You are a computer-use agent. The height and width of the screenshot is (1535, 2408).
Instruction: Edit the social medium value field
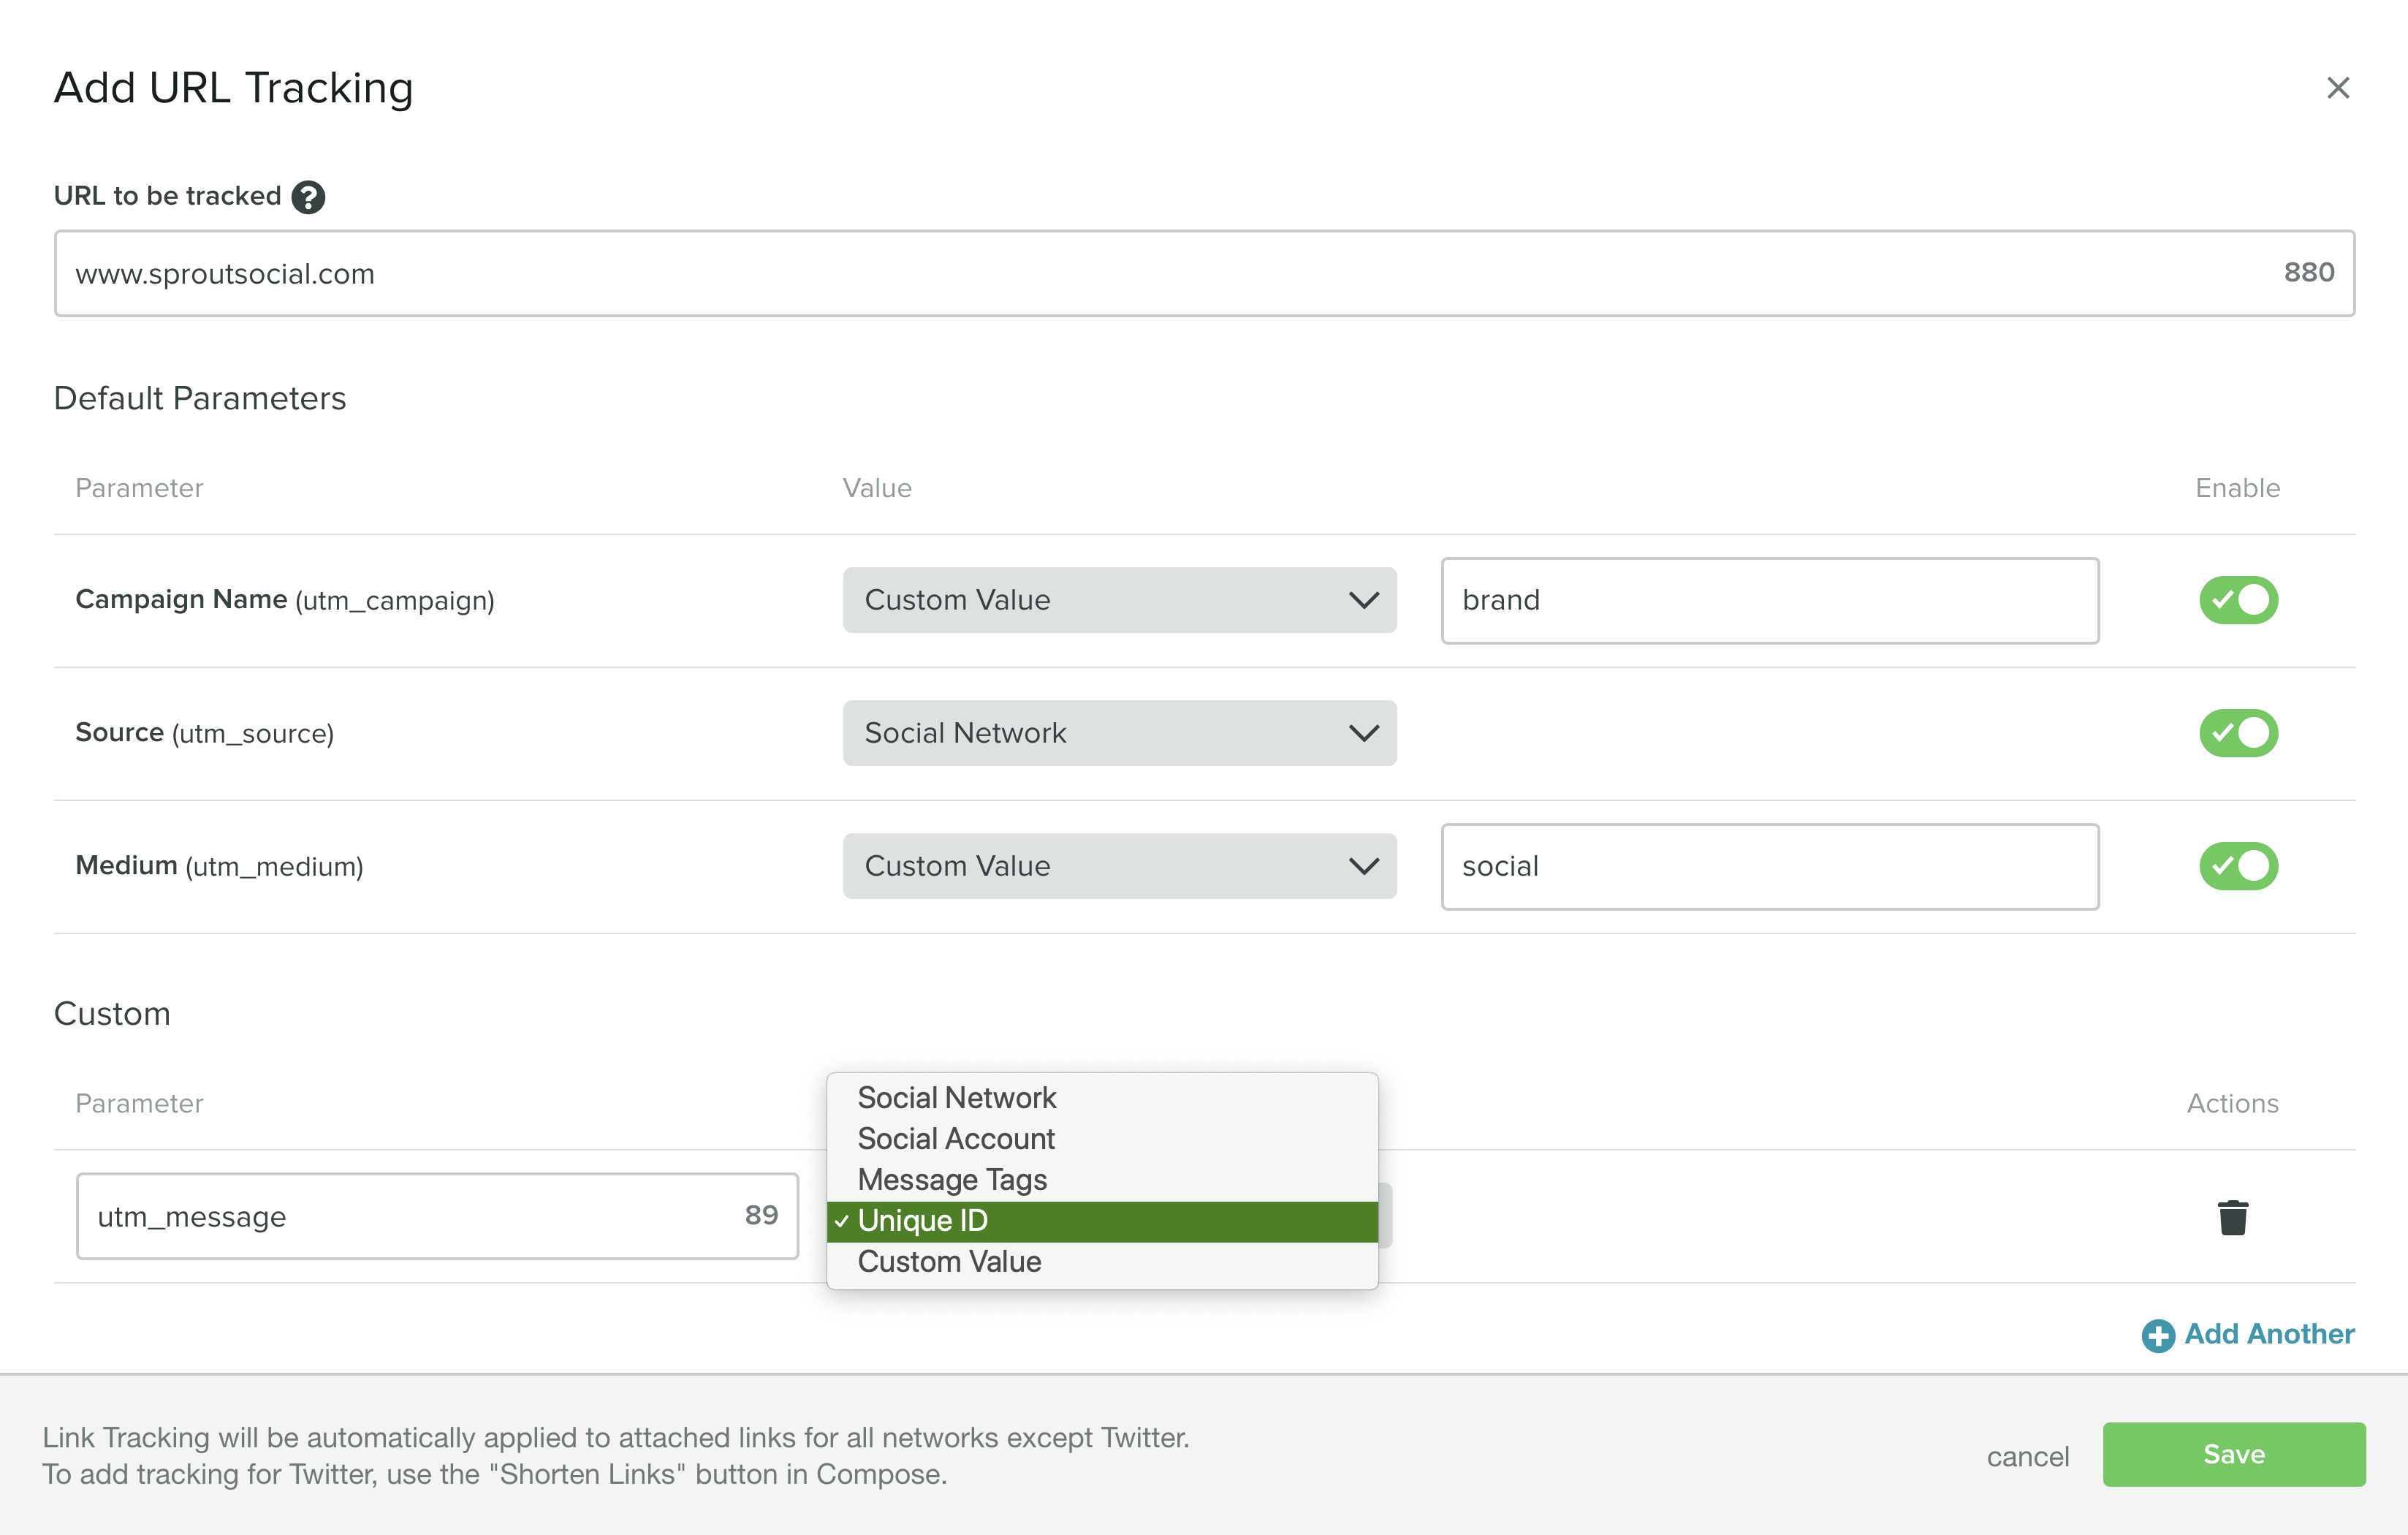point(1769,866)
